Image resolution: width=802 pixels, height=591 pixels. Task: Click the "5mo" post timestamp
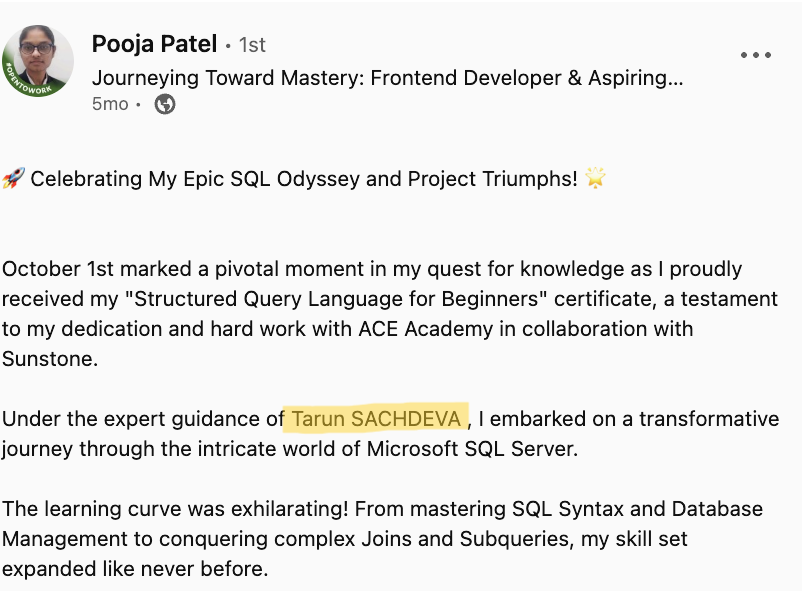[x=110, y=104]
